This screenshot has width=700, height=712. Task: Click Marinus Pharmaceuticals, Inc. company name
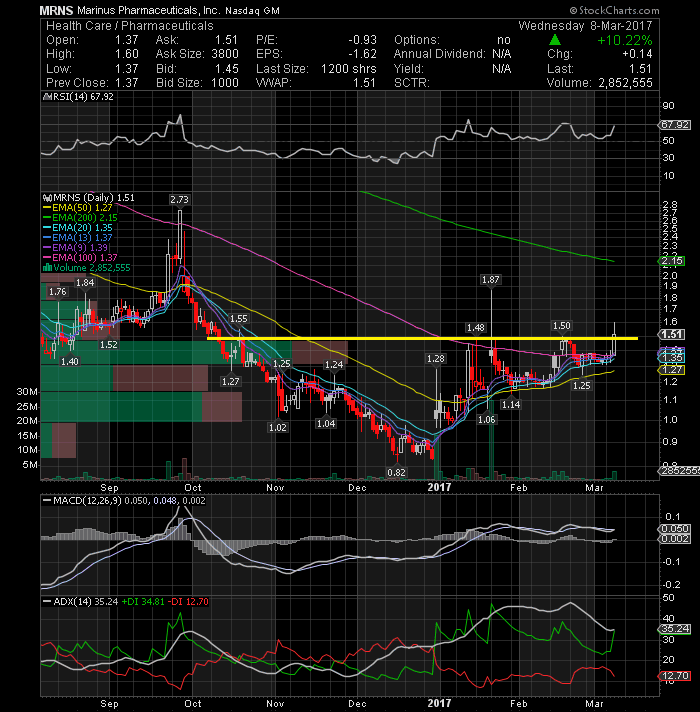tap(149, 10)
